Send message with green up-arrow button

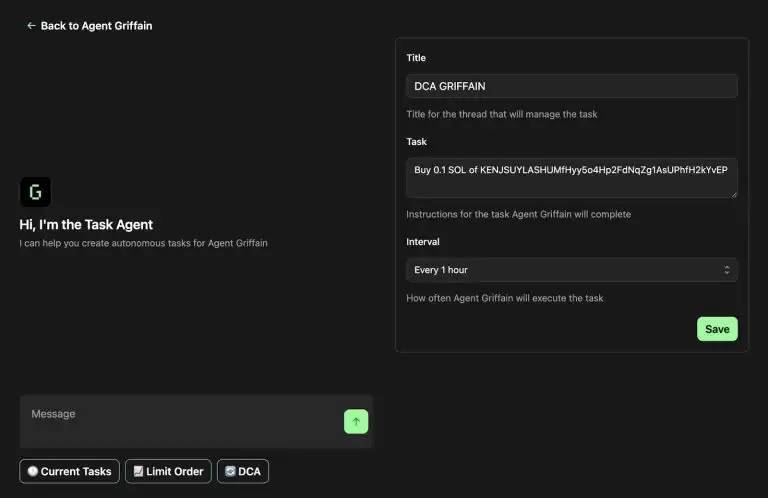pos(356,421)
